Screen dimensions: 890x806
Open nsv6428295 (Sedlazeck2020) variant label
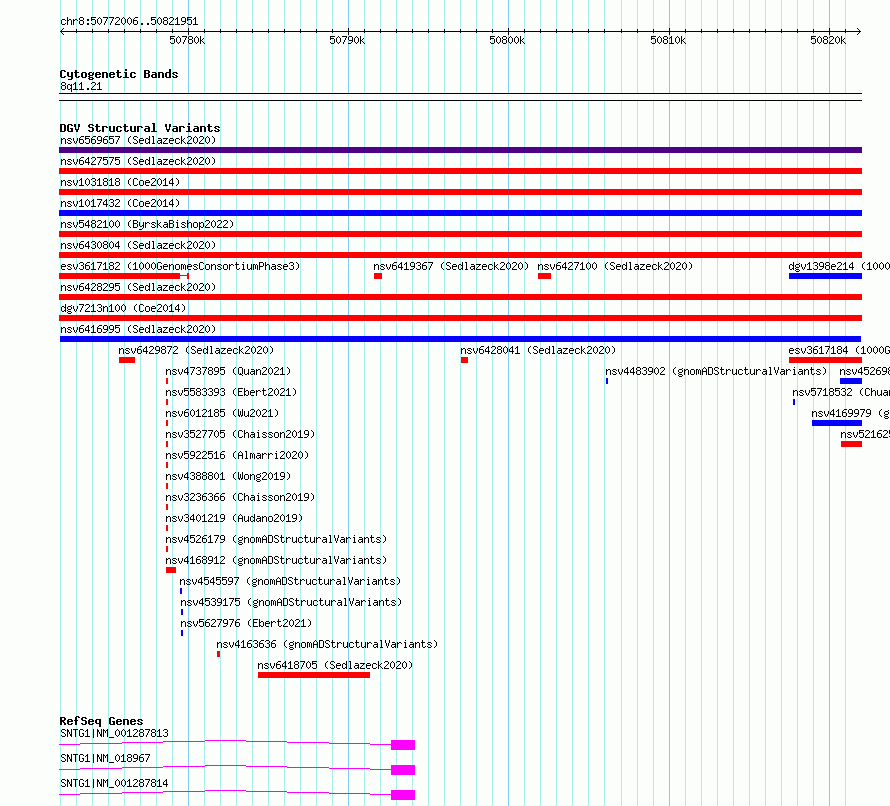point(138,287)
